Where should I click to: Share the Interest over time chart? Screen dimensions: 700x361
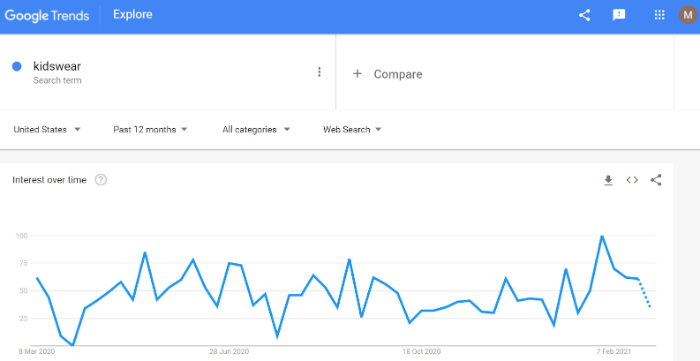(x=656, y=180)
